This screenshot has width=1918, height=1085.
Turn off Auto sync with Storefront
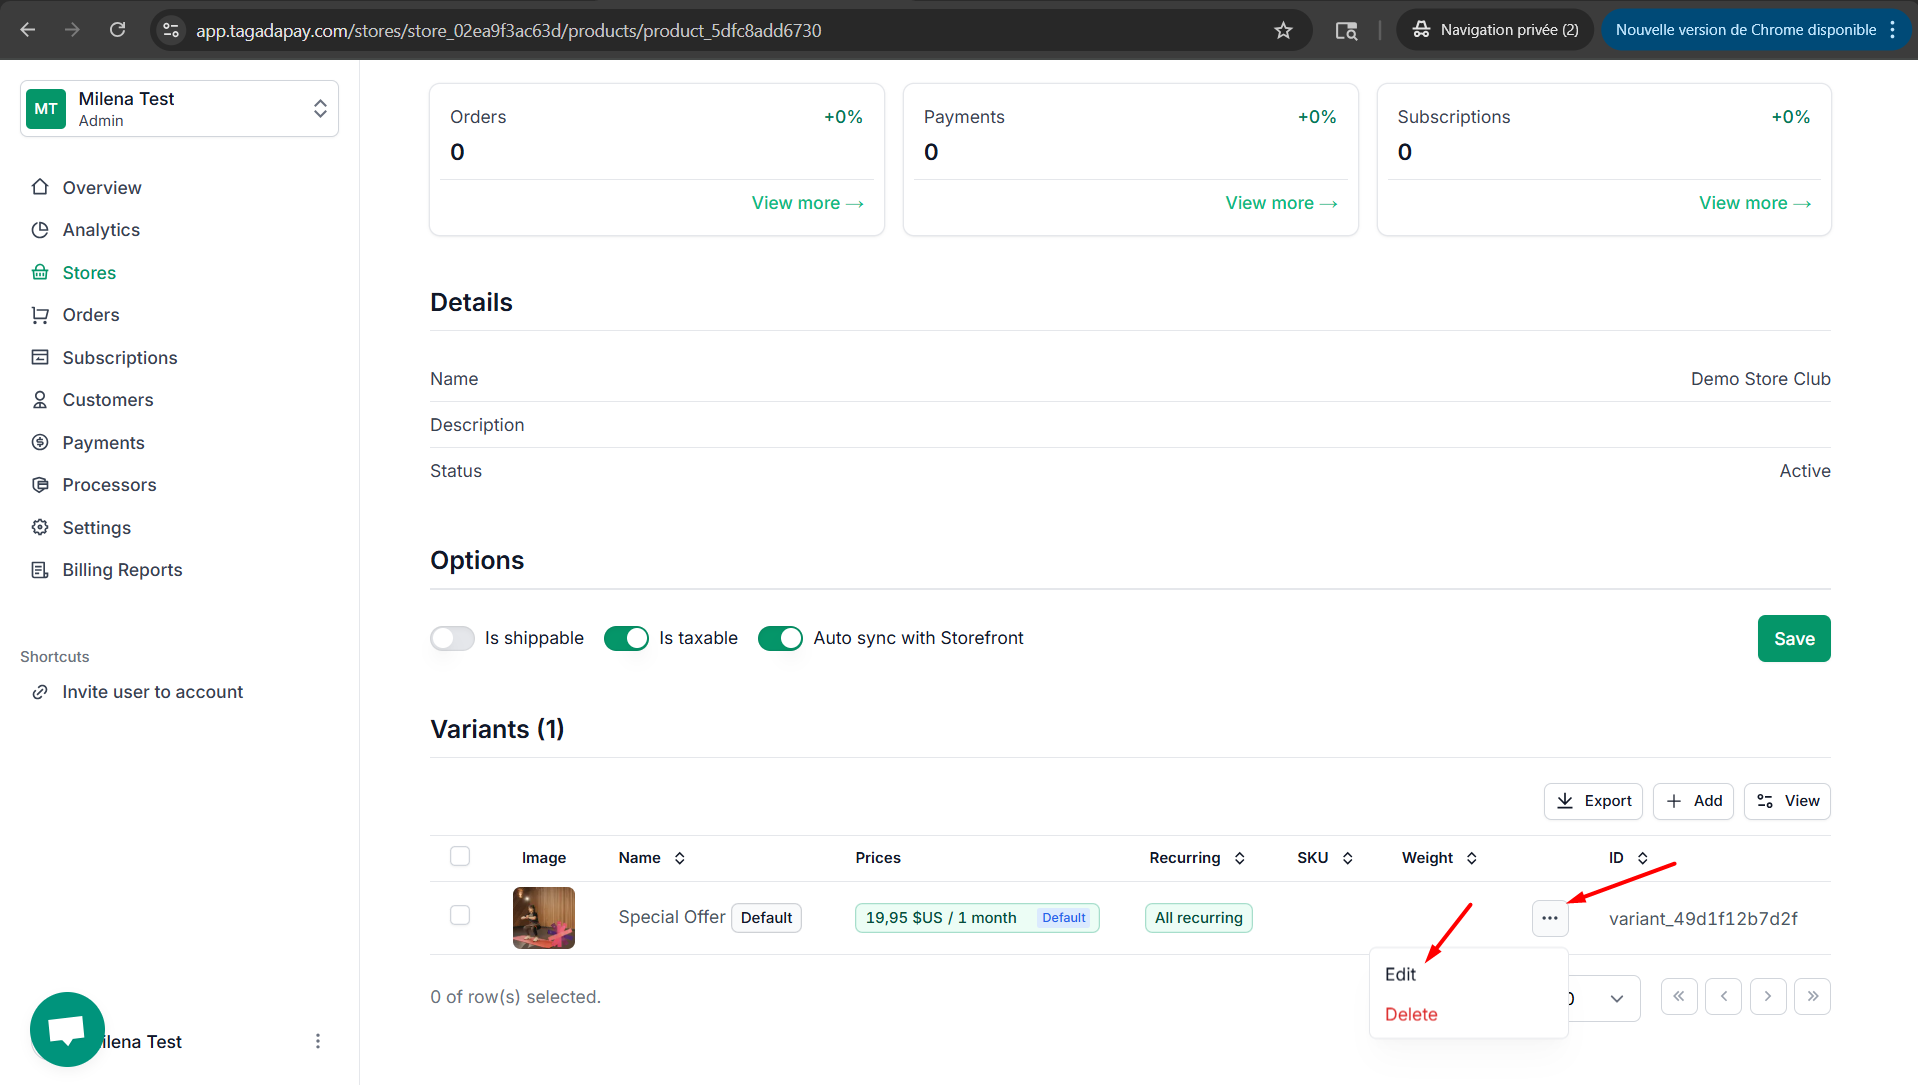coord(780,638)
